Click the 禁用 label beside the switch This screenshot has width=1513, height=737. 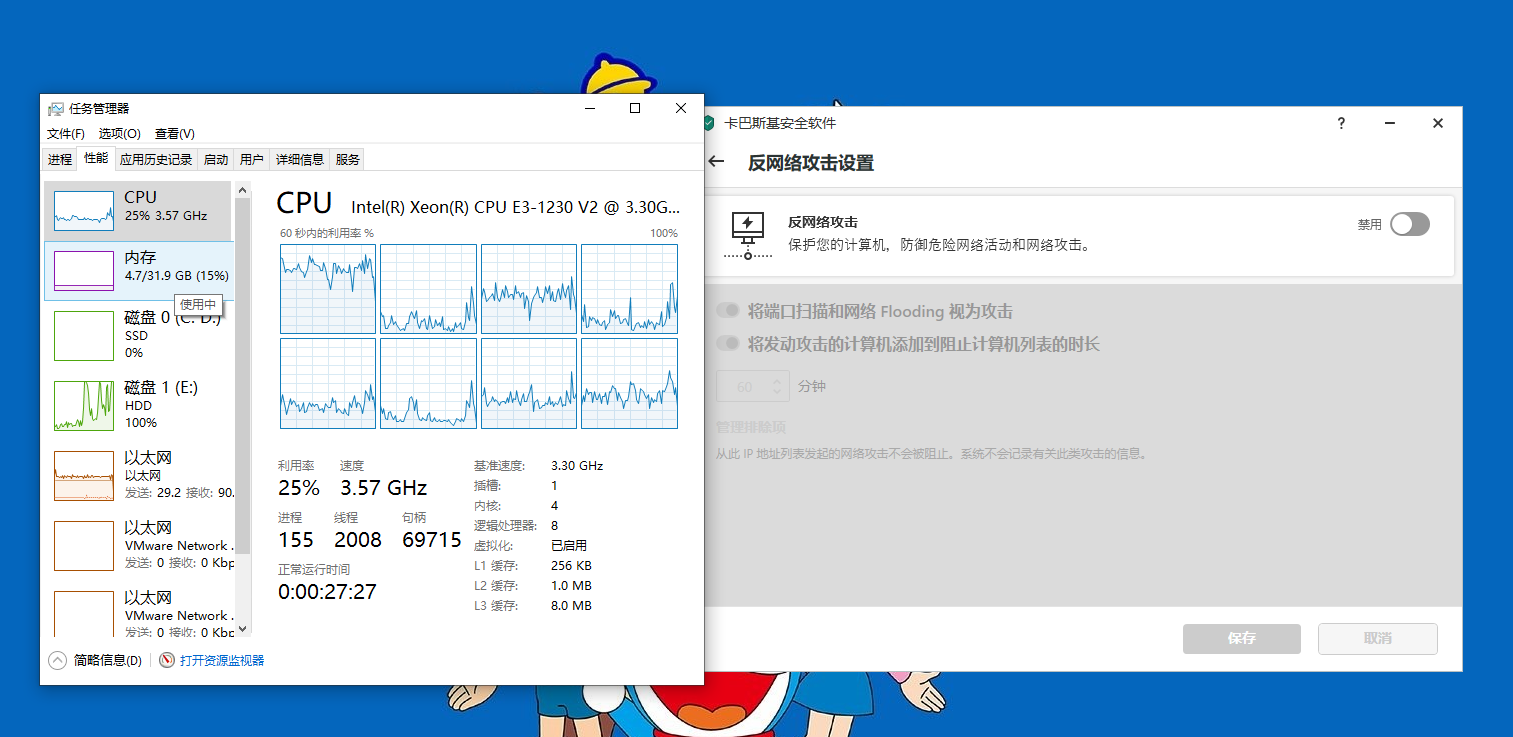pos(1369,225)
